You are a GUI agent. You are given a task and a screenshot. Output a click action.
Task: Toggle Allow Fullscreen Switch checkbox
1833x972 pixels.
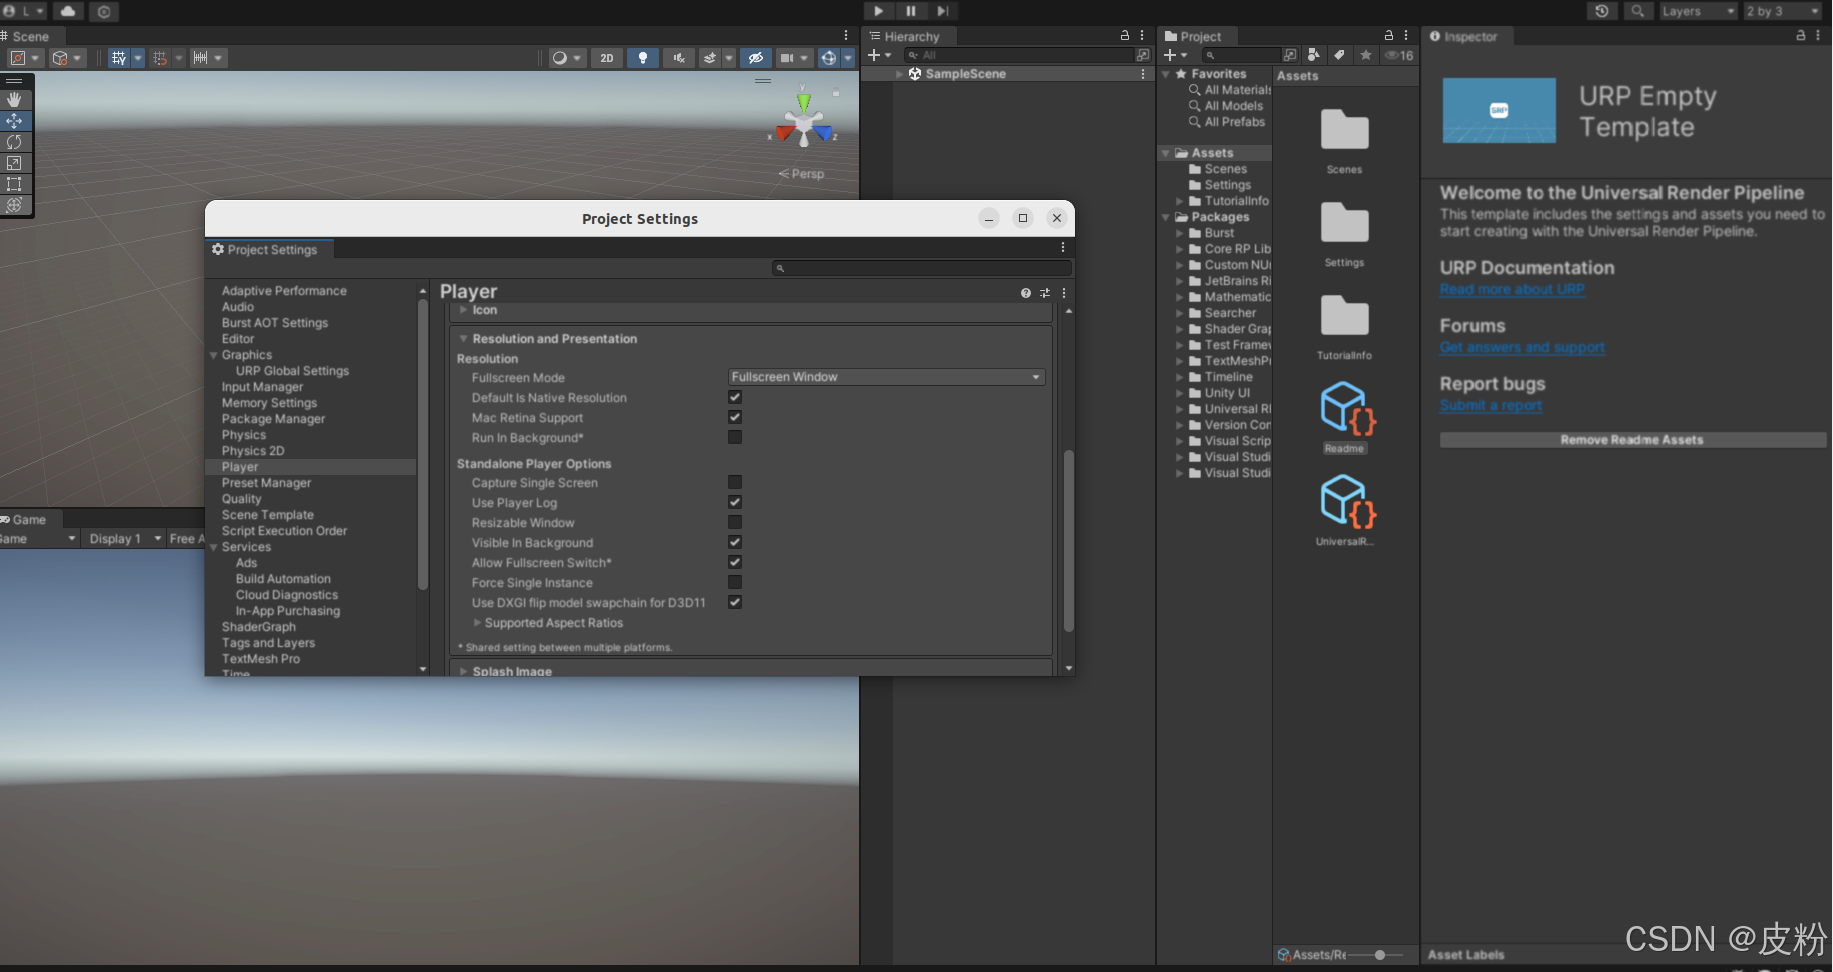[735, 562]
